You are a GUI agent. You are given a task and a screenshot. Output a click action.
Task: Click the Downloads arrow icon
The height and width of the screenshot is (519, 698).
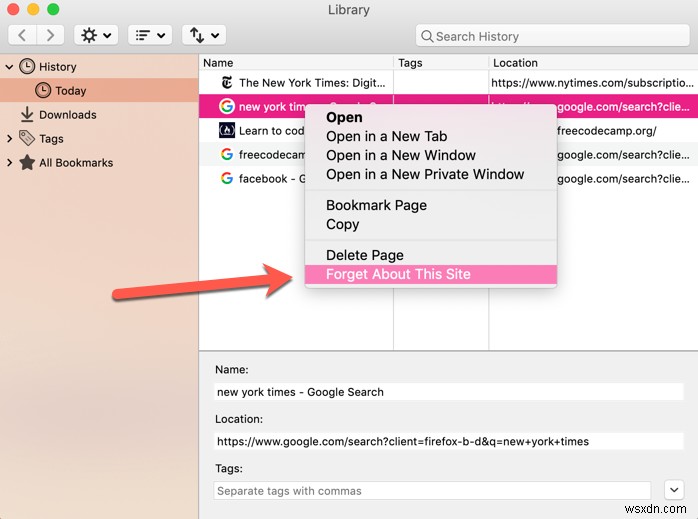click(27, 114)
